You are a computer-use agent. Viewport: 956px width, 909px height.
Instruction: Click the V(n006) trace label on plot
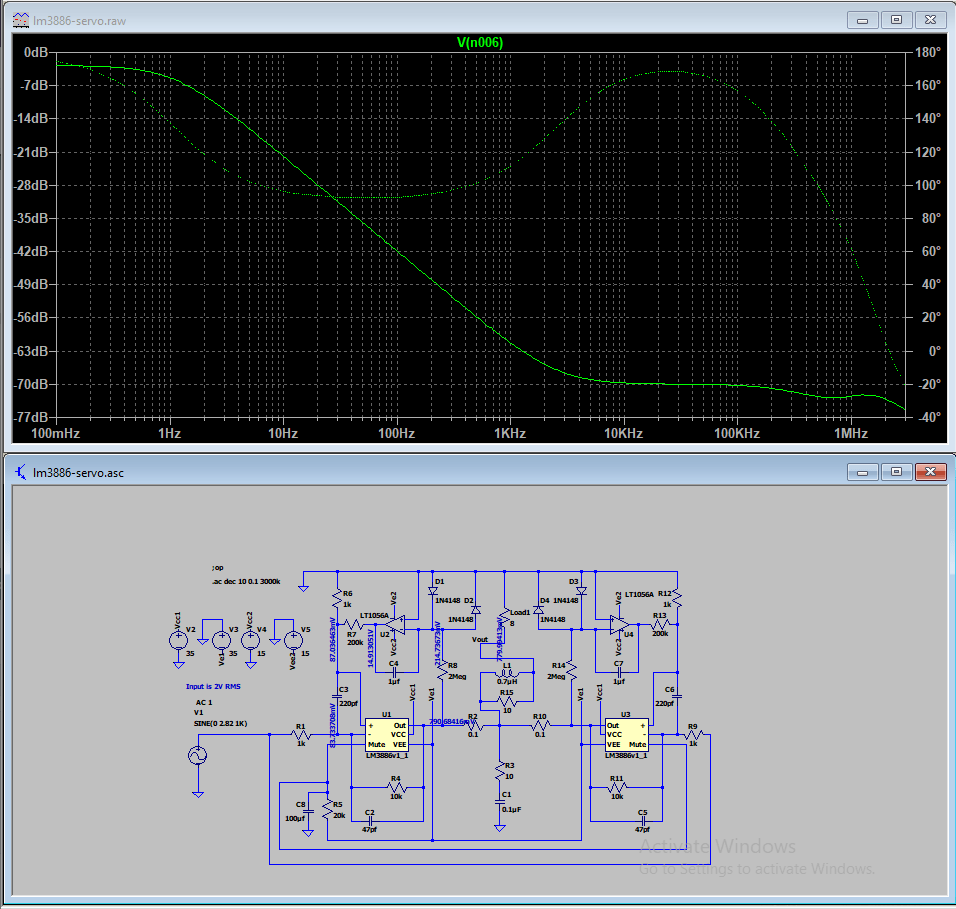coord(480,43)
